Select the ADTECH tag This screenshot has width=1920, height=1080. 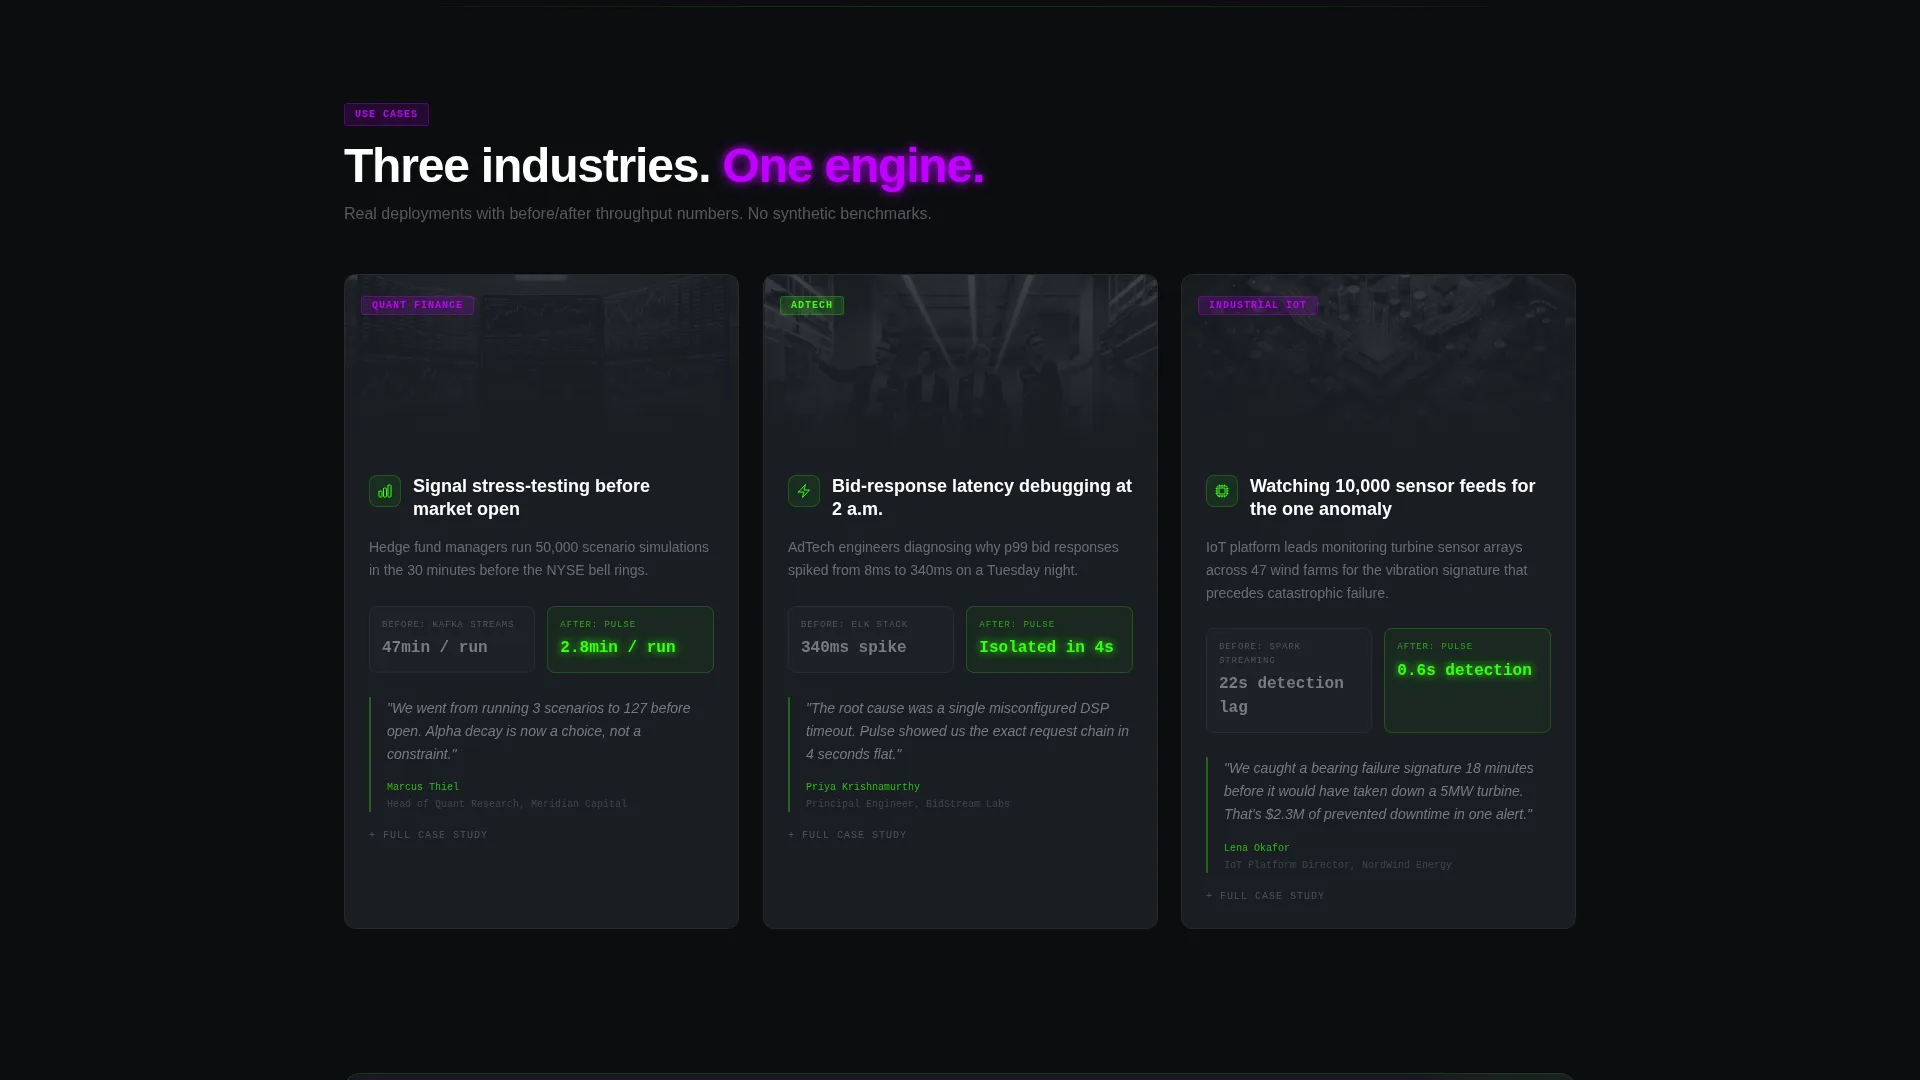pyautogui.click(x=811, y=305)
